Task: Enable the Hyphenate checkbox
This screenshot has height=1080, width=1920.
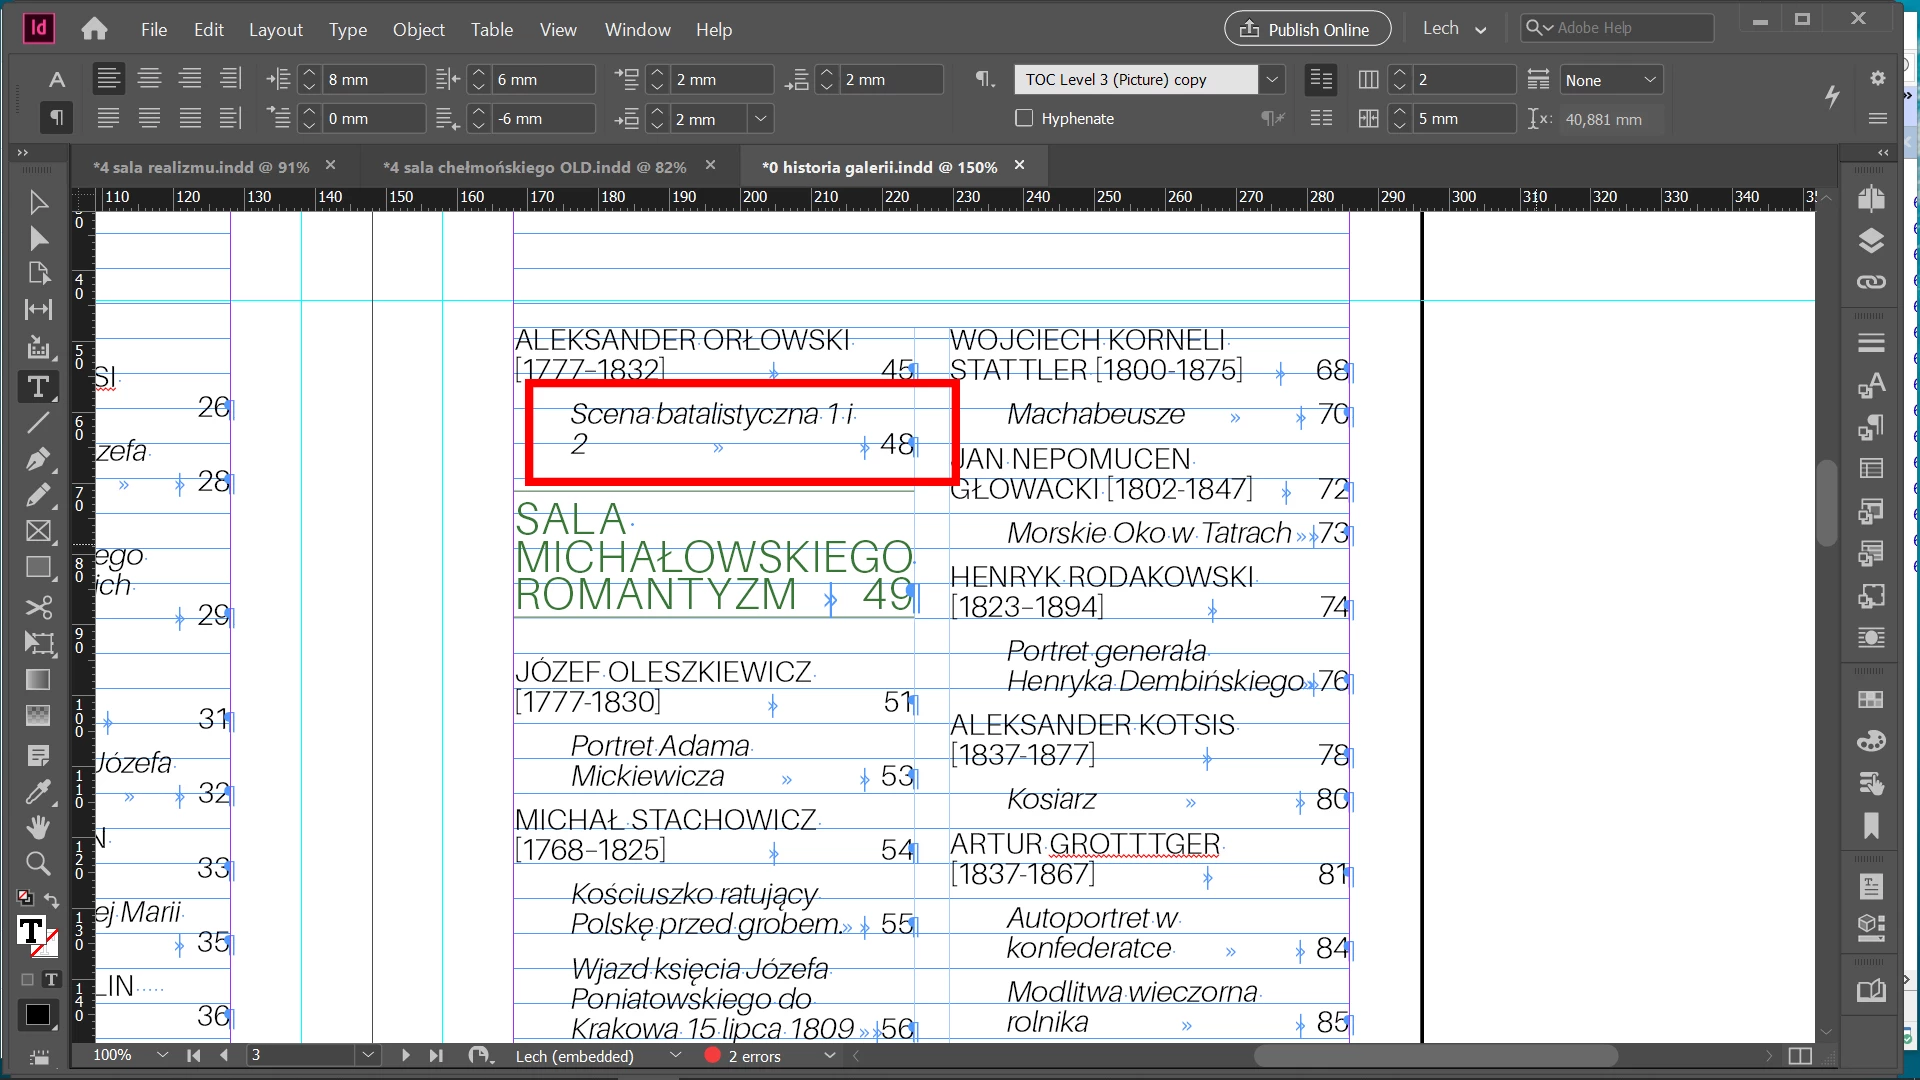Action: point(1024,118)
